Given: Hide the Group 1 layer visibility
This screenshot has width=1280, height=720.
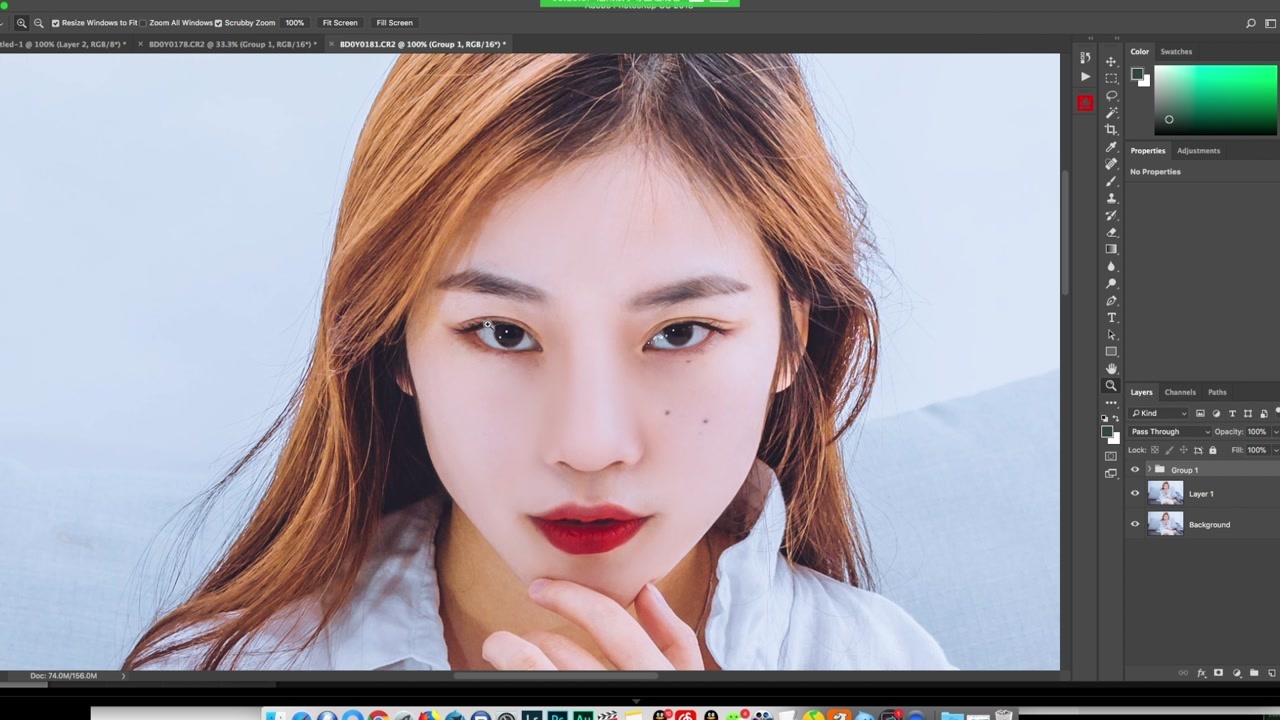Looking at the screenshot, I should coord(1135,470).
